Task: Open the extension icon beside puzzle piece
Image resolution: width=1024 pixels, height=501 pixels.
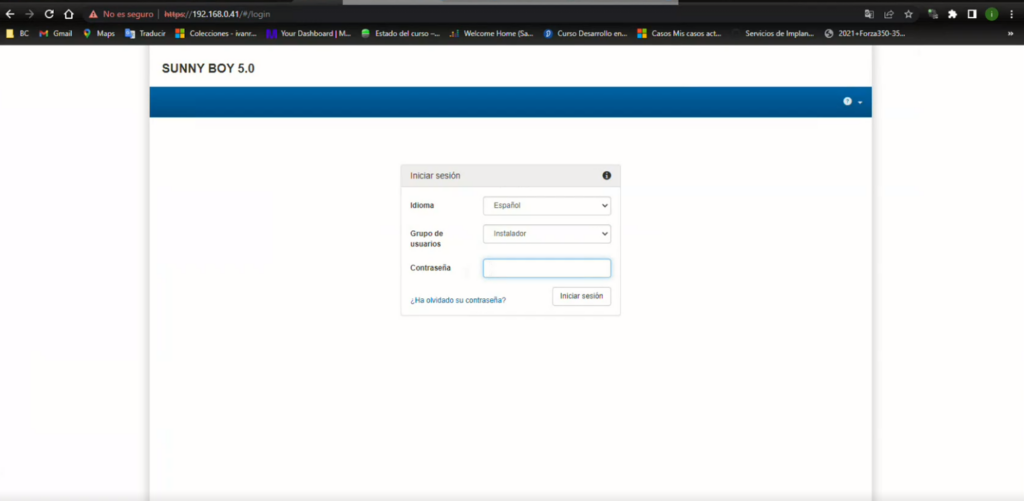Action: pyautogui.click(x=933, y=14)
